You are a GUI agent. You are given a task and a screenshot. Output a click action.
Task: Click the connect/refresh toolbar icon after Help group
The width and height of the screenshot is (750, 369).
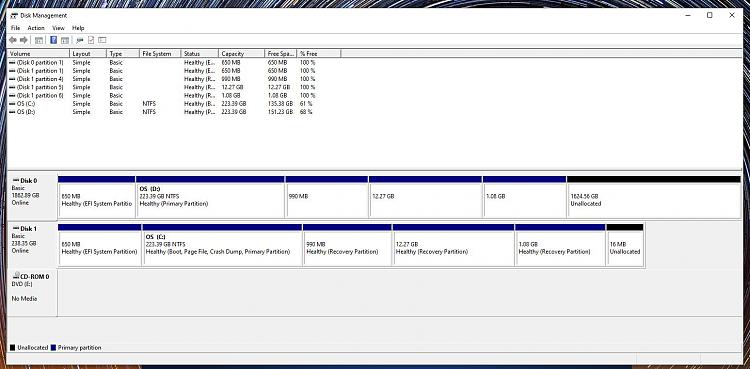click(x=80, y=40)
